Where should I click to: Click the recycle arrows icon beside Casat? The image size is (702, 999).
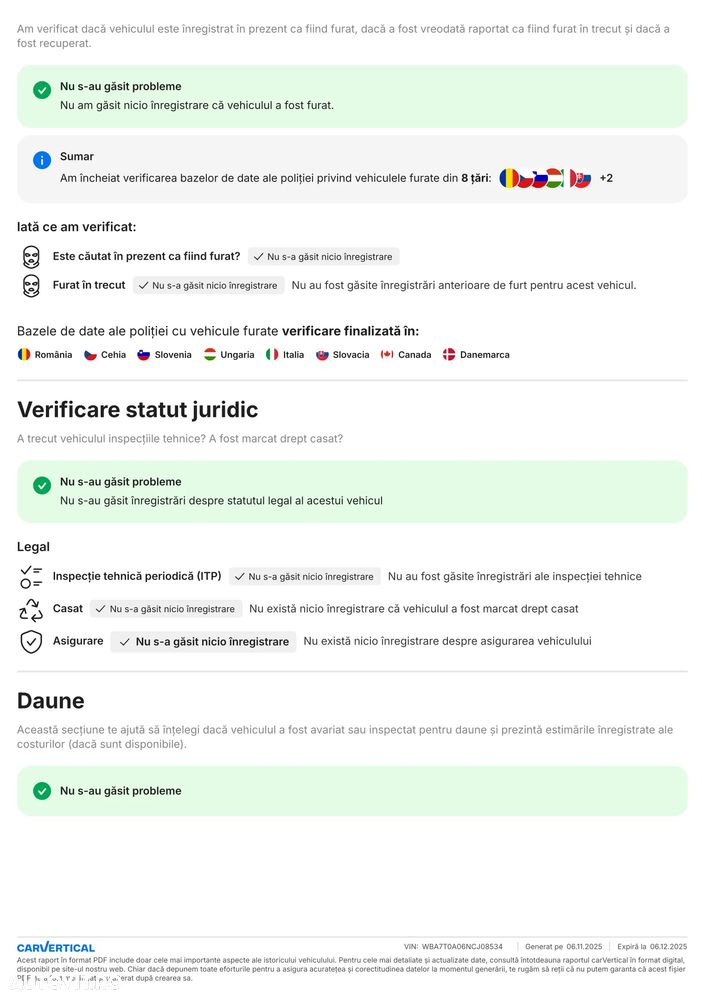31,609
